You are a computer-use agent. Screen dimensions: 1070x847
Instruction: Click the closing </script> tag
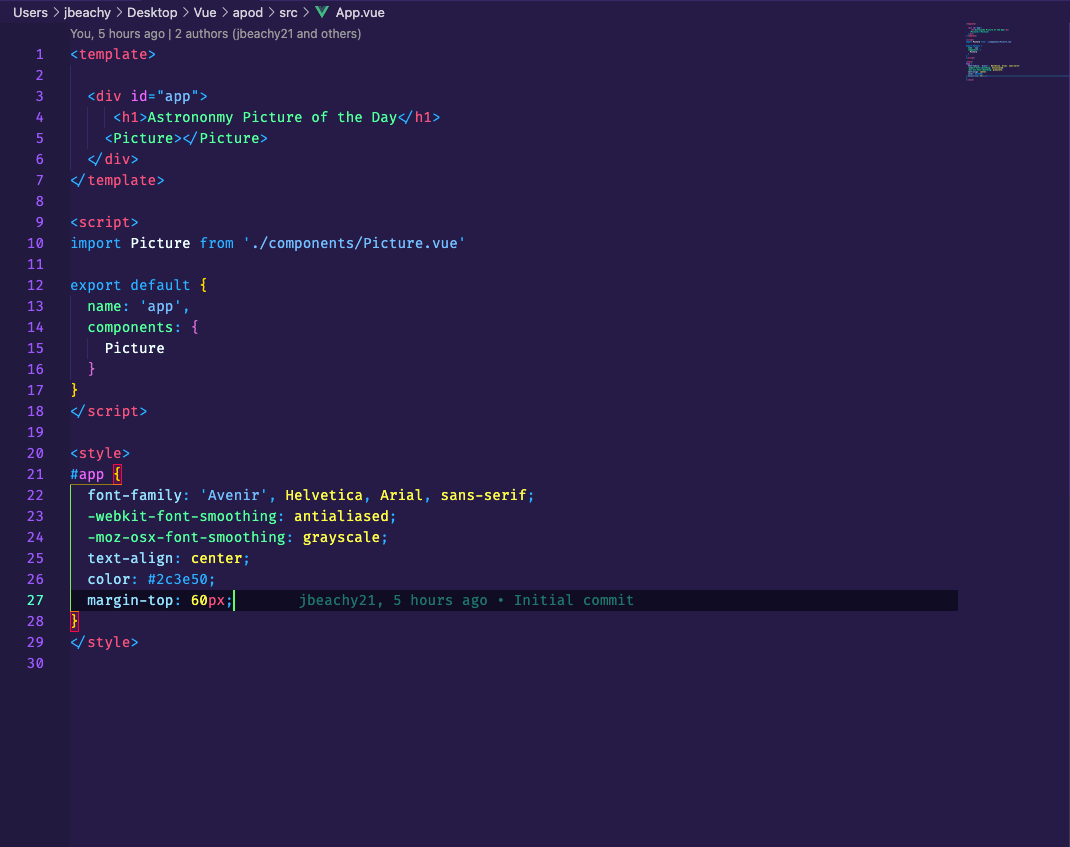(x=109, y=411)
